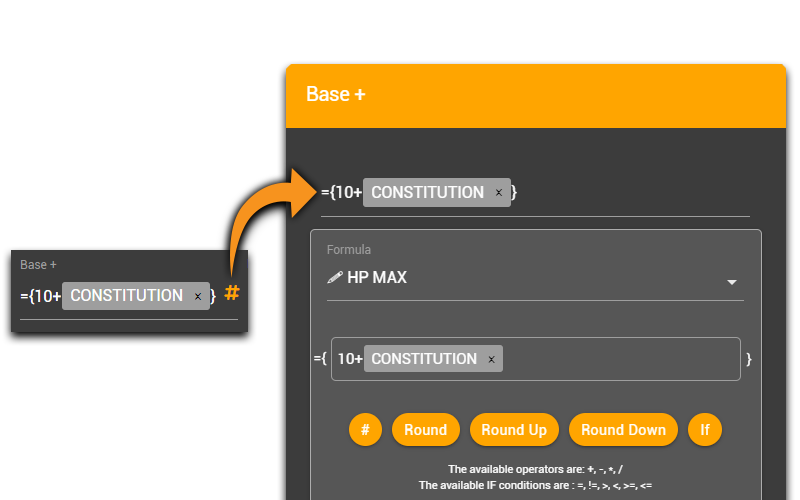Click the Formula label above HP MAX

(x=349, y=250)
